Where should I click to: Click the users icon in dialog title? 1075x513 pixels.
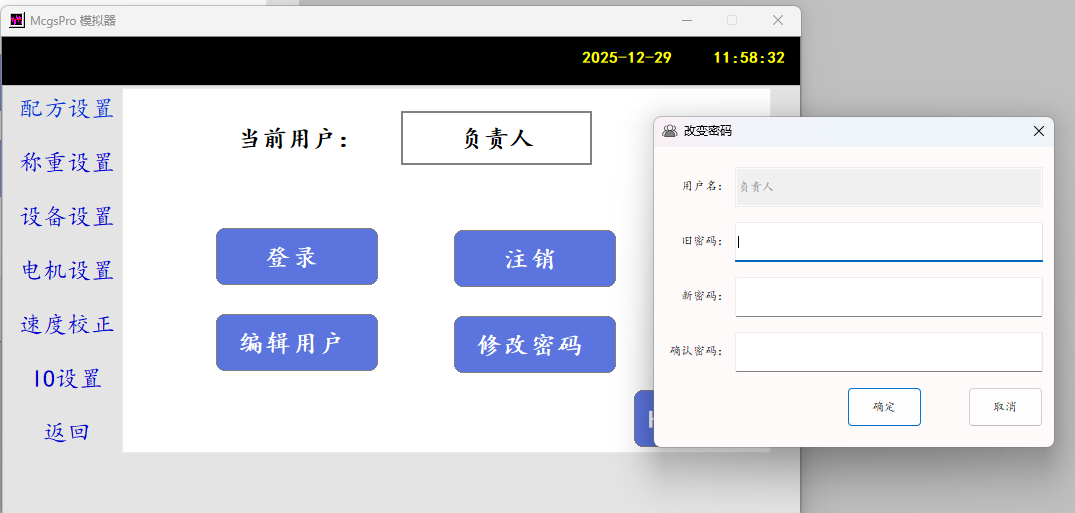(x=670, y=130)
